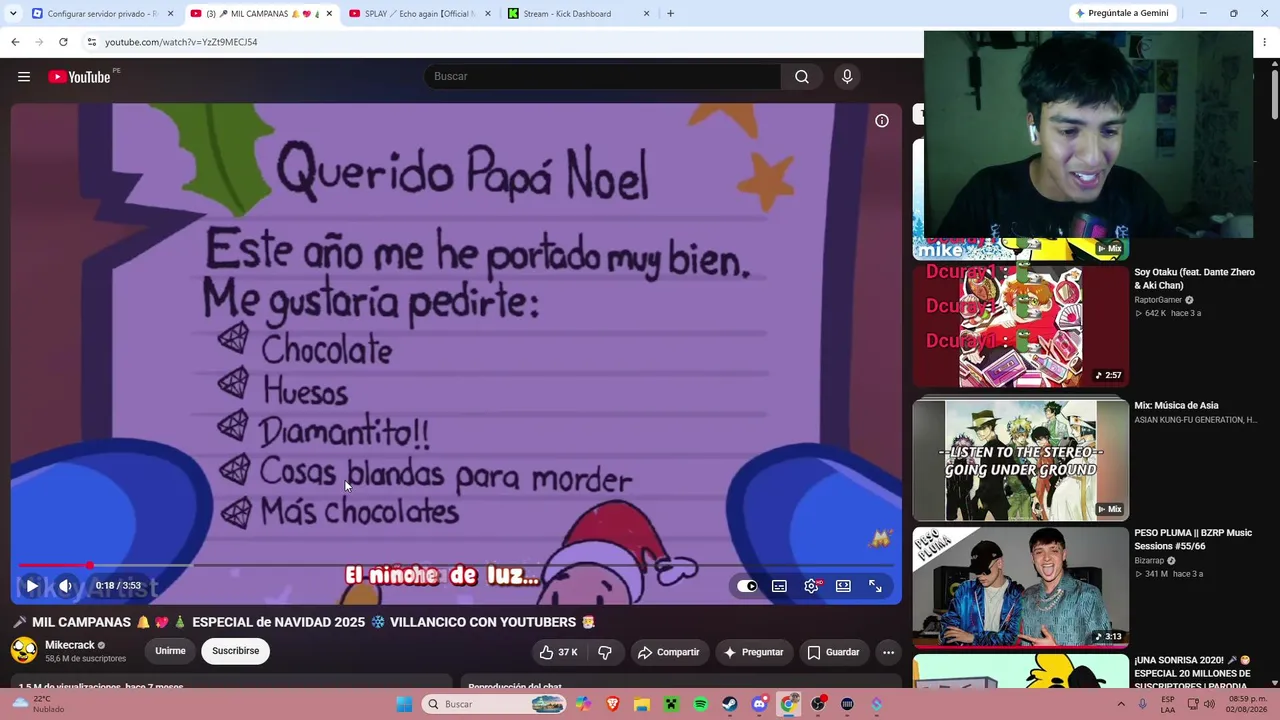Open the Pregúntale a Gemini button

click(x=1121, y=14)
